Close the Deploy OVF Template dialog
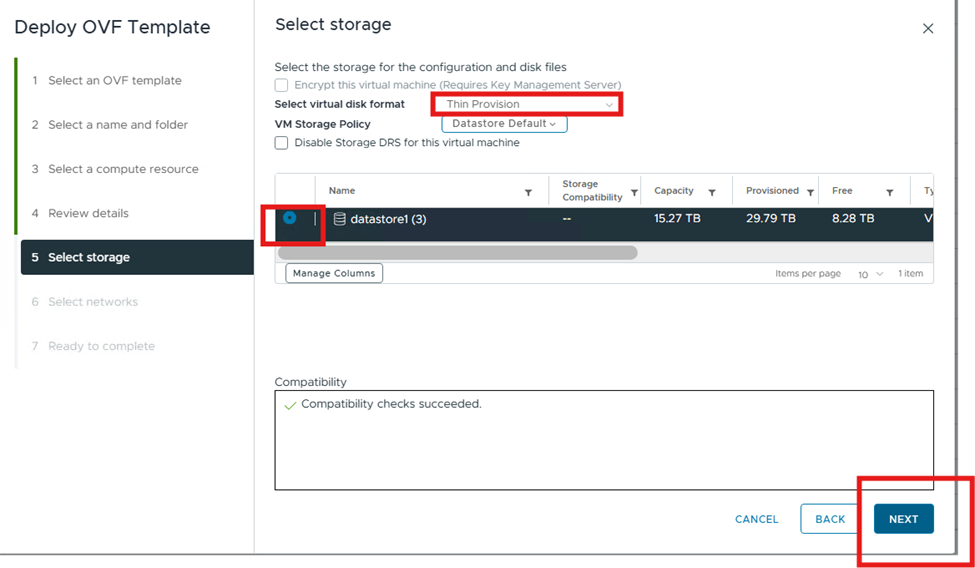Viewport: 975px width, 568px height. (x=928, y=29)
